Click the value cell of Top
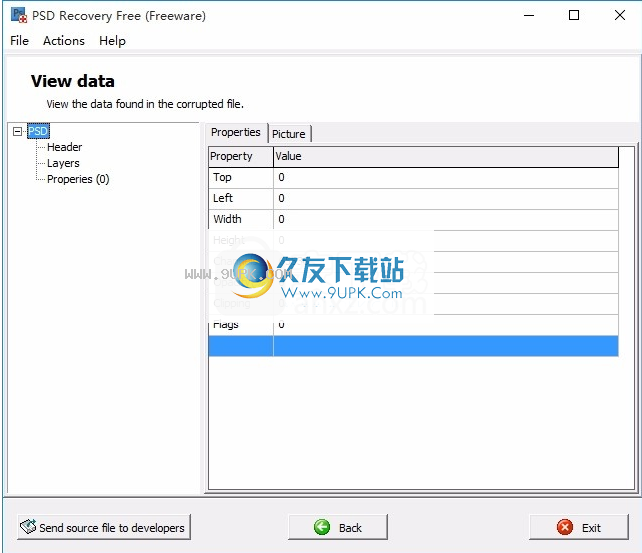This screenshot has height=553, width=642. [445, 178]
